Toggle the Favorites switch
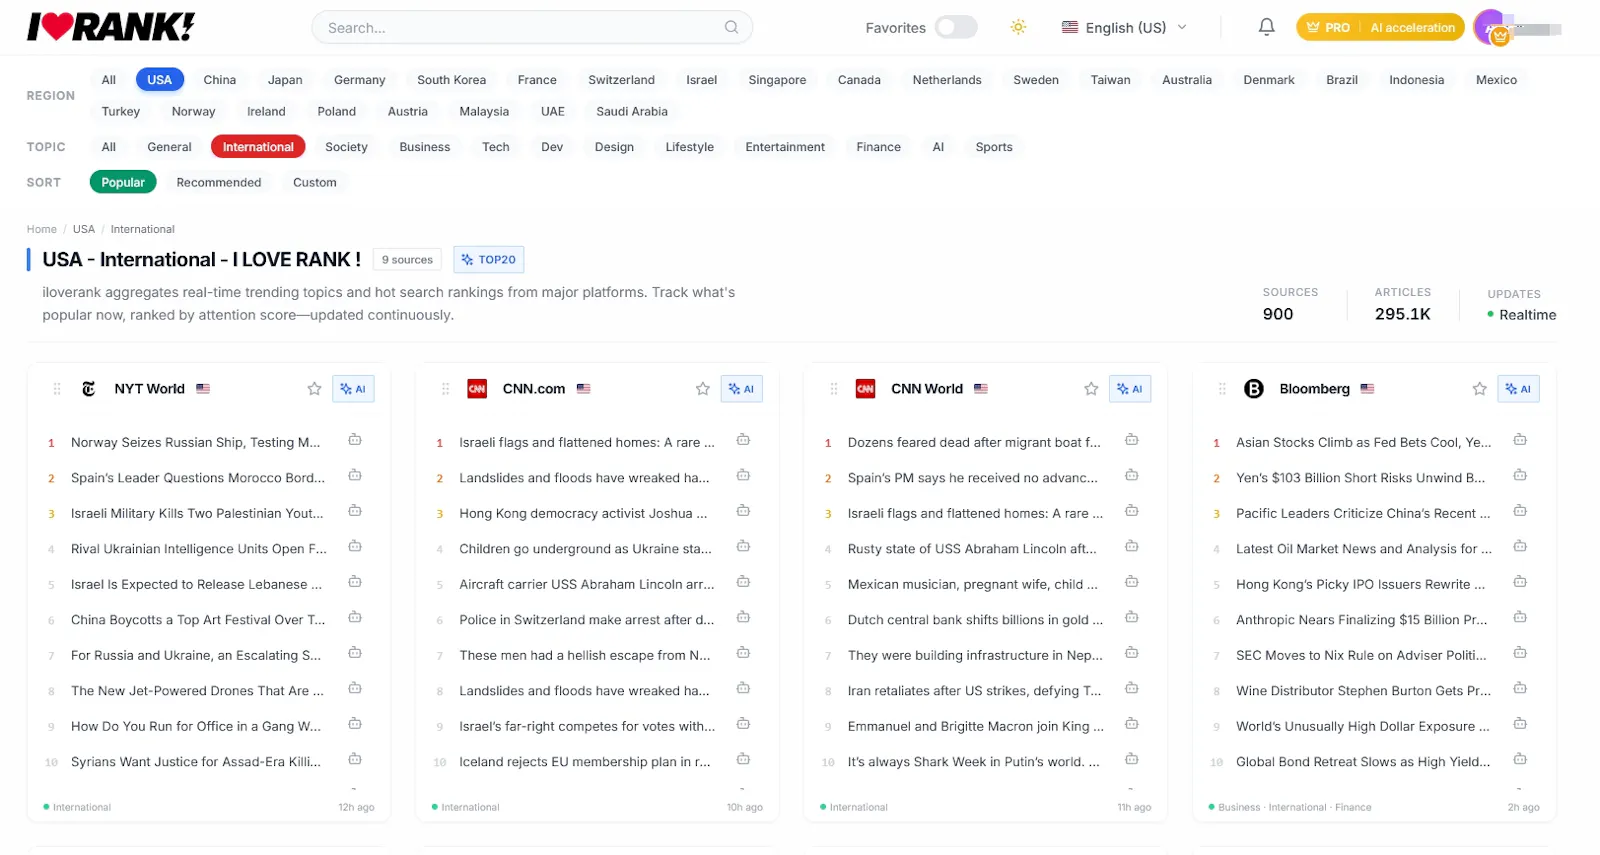The width and height of the screenshot is (1600, 855). pos(956,27)
